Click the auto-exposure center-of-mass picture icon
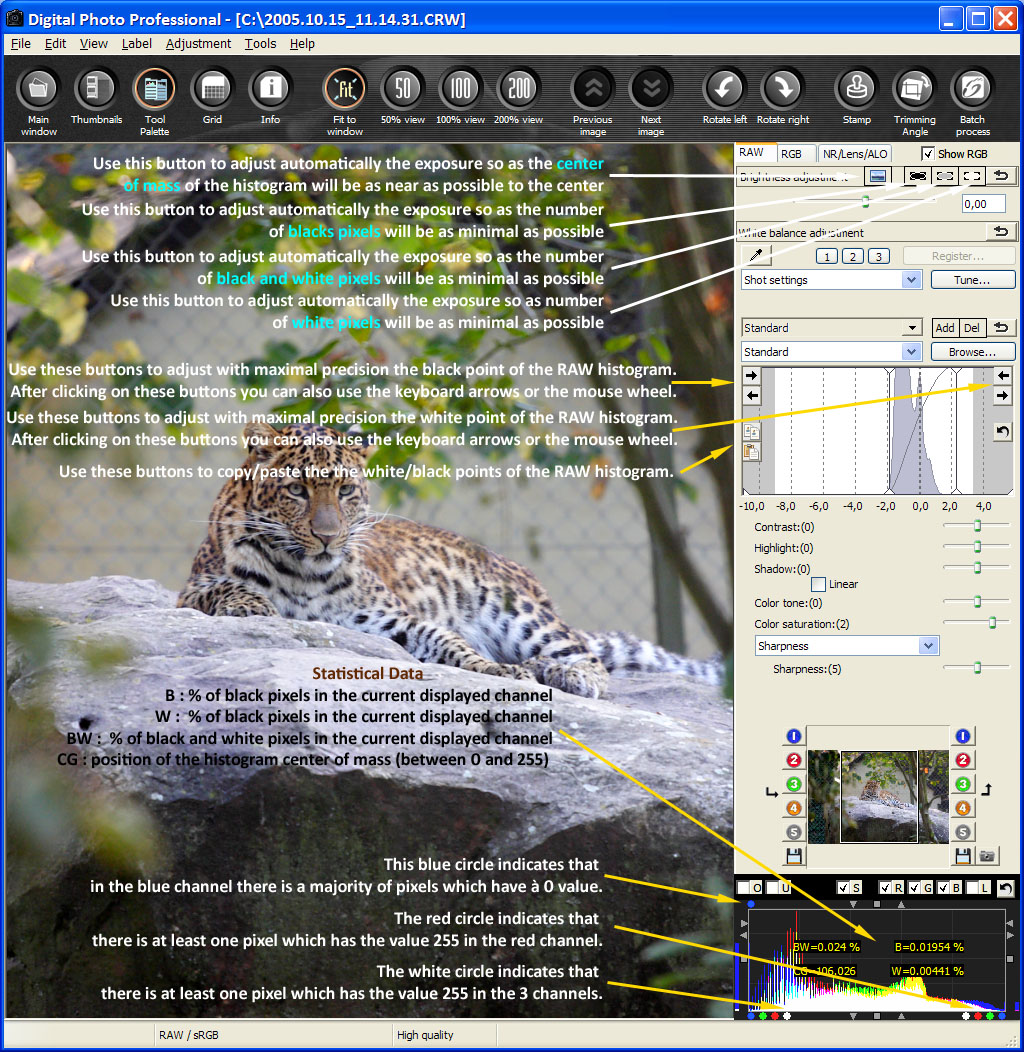 point(877,176)
